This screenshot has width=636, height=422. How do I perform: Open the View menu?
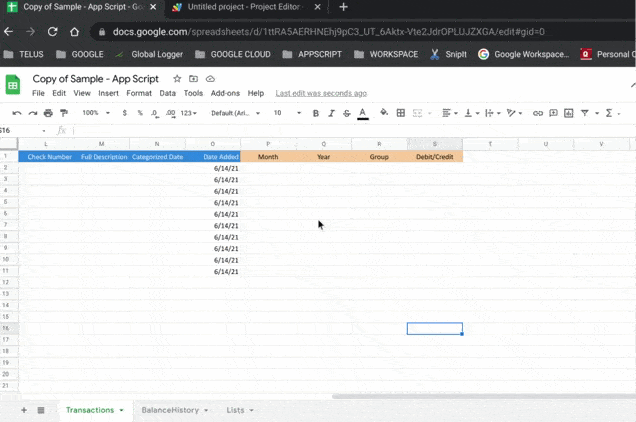click(x=82, y=93)
